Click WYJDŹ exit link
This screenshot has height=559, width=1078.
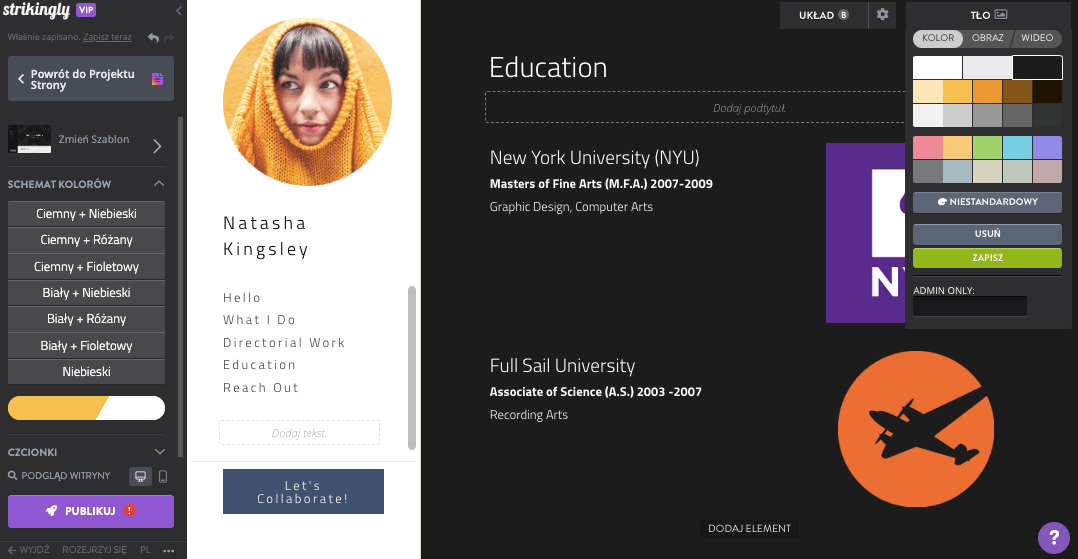pyautogui.click(x=29, y=550)
